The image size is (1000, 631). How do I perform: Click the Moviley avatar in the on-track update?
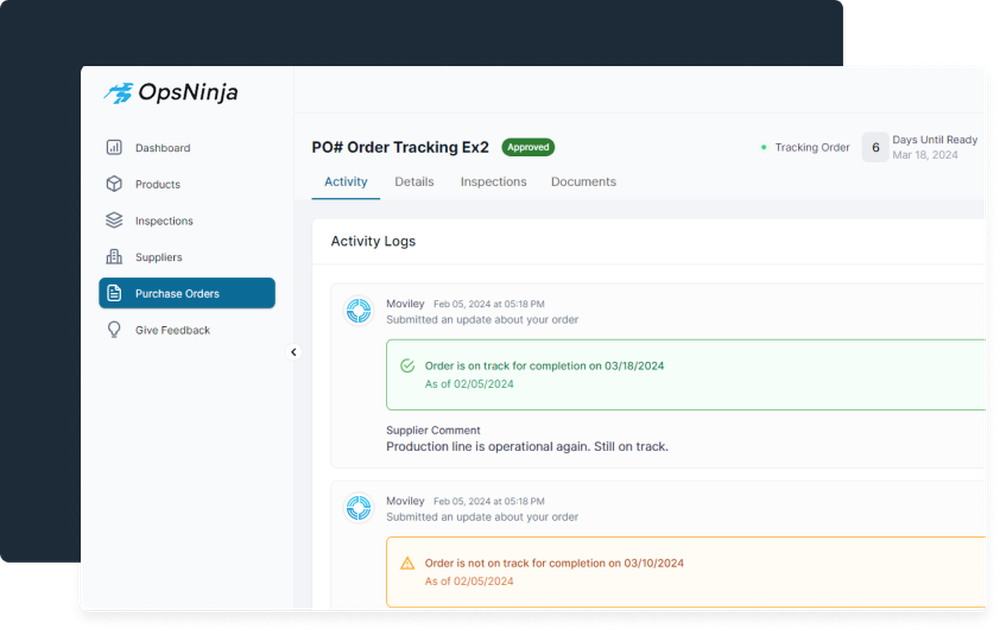tap(358, 311)
